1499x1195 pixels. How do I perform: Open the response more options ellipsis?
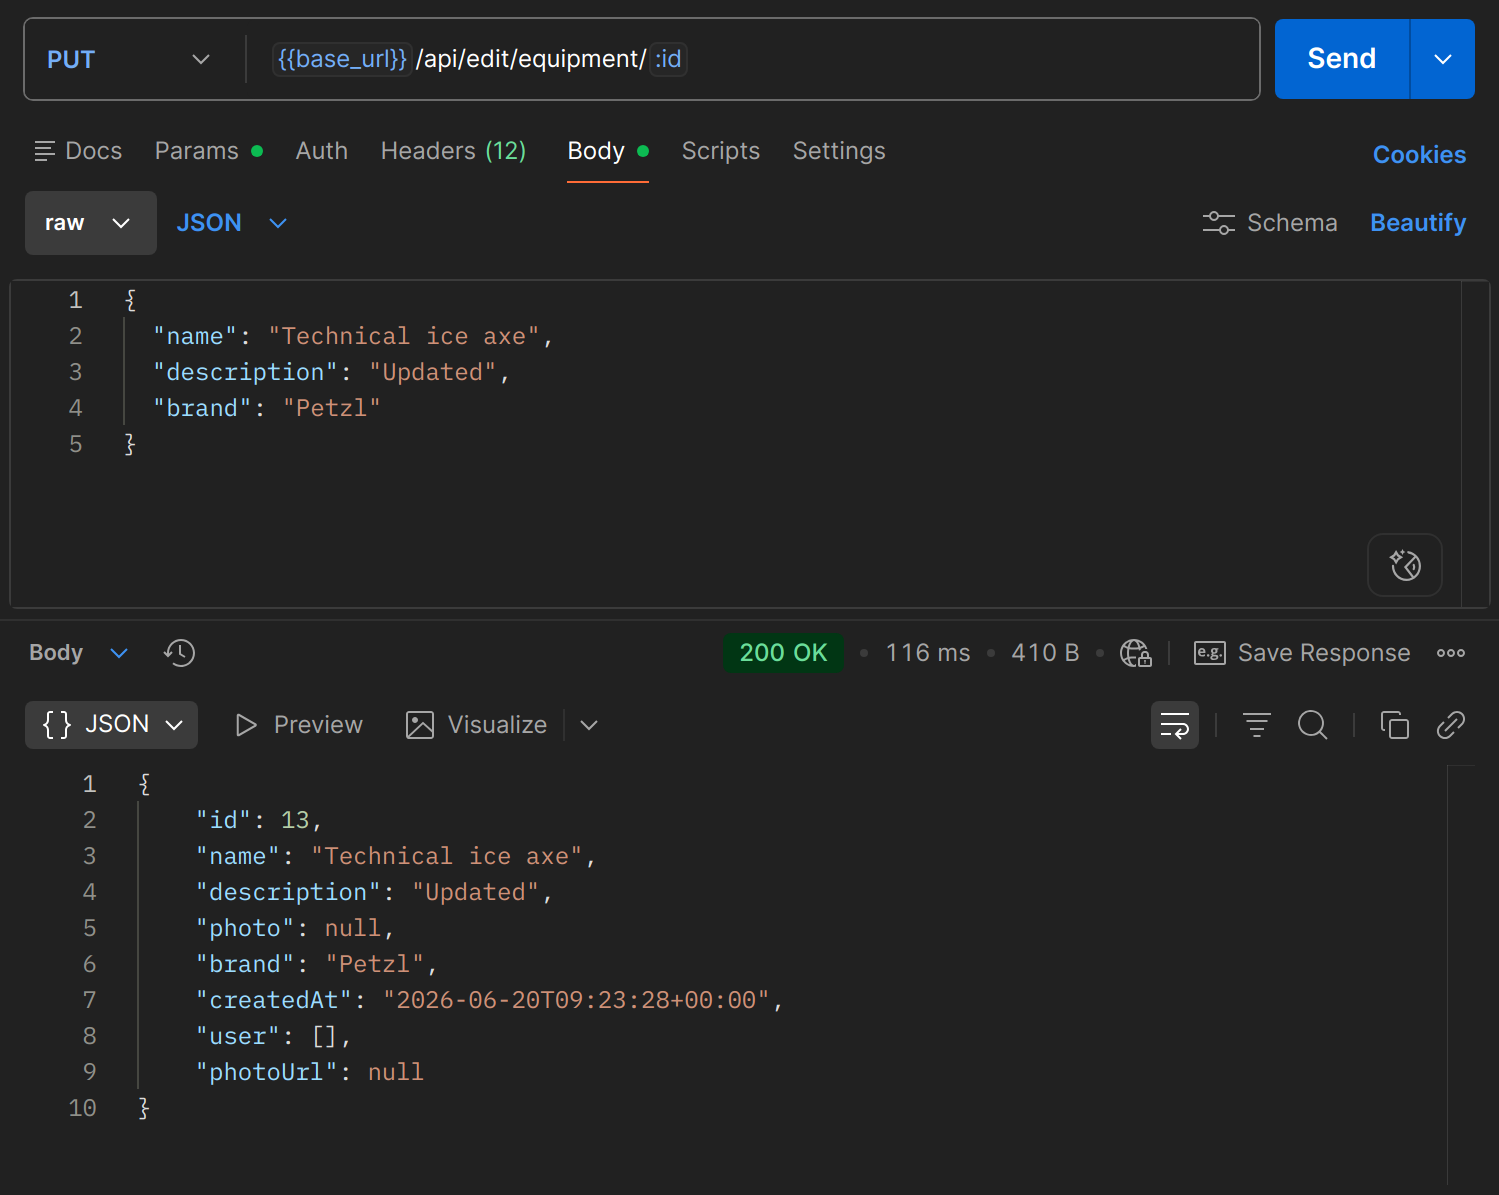1450,653
